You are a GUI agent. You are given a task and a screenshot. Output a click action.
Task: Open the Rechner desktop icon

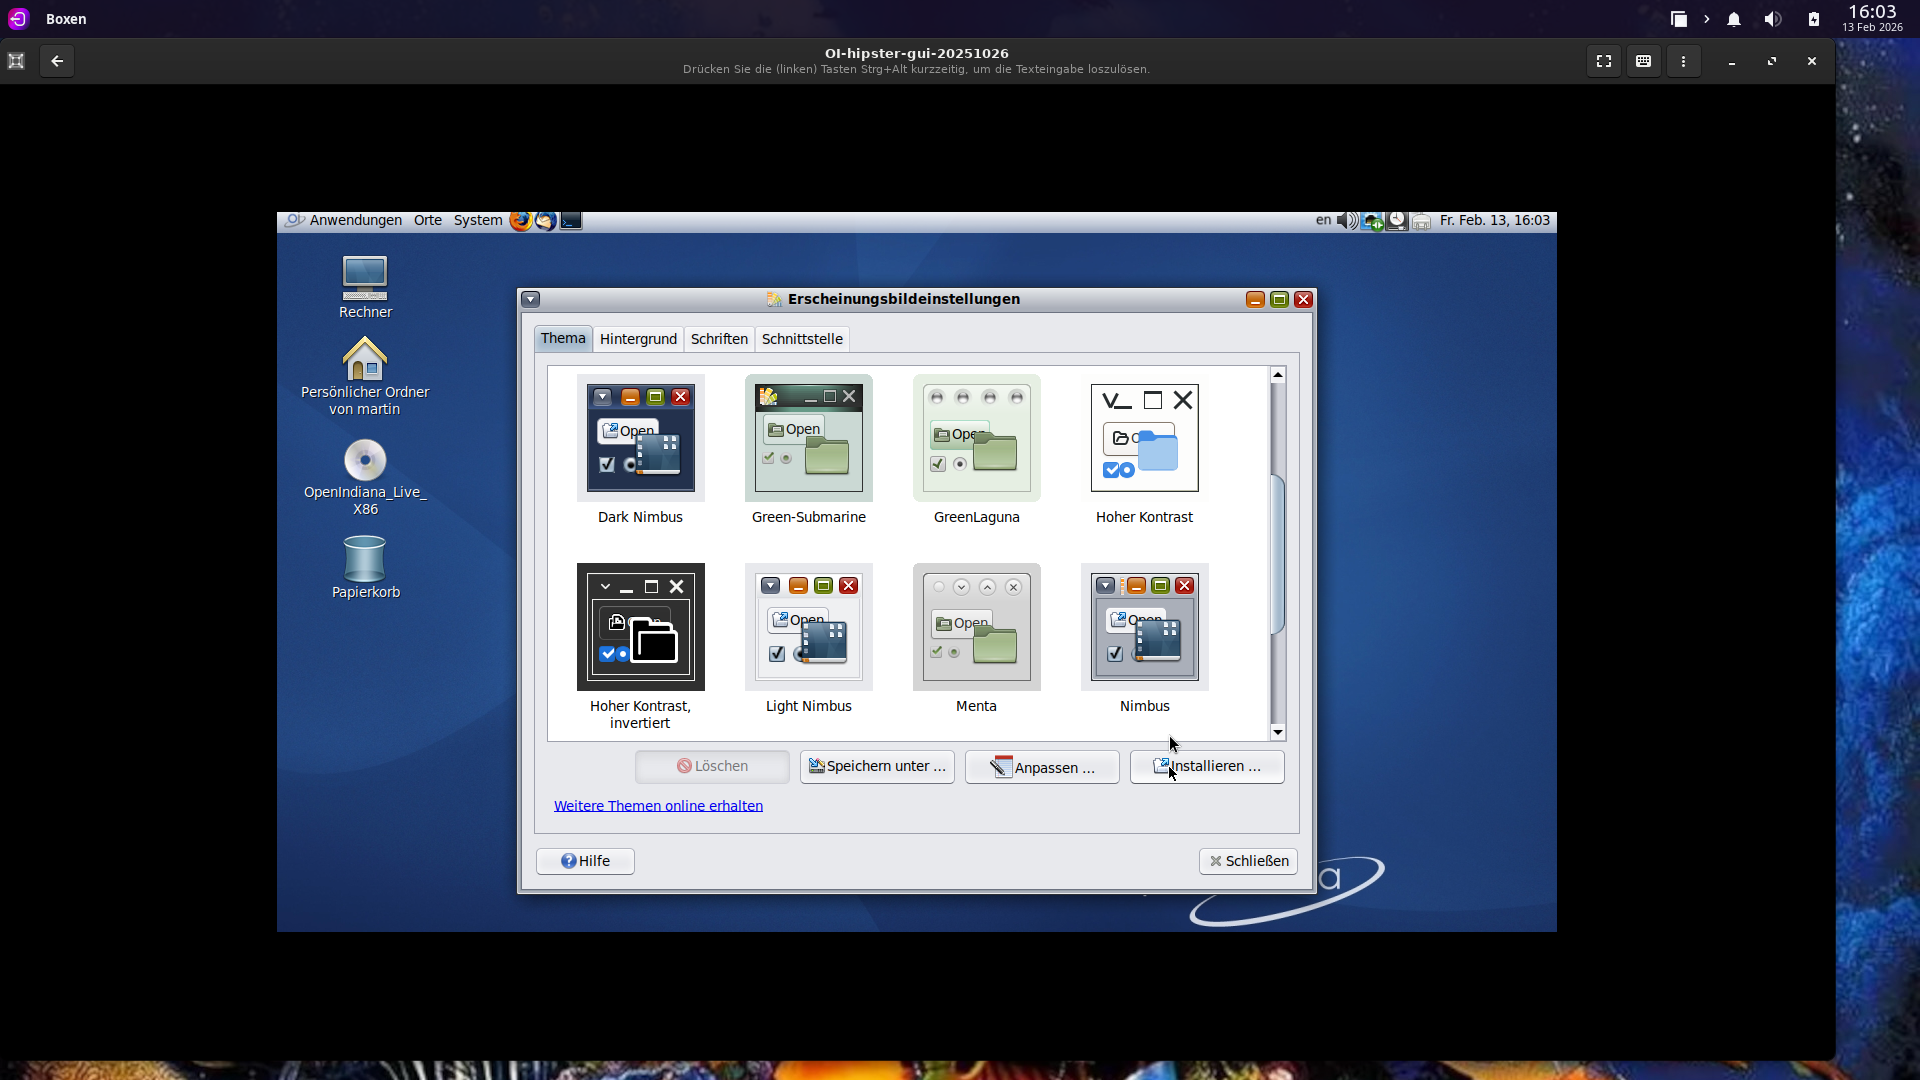365,279
